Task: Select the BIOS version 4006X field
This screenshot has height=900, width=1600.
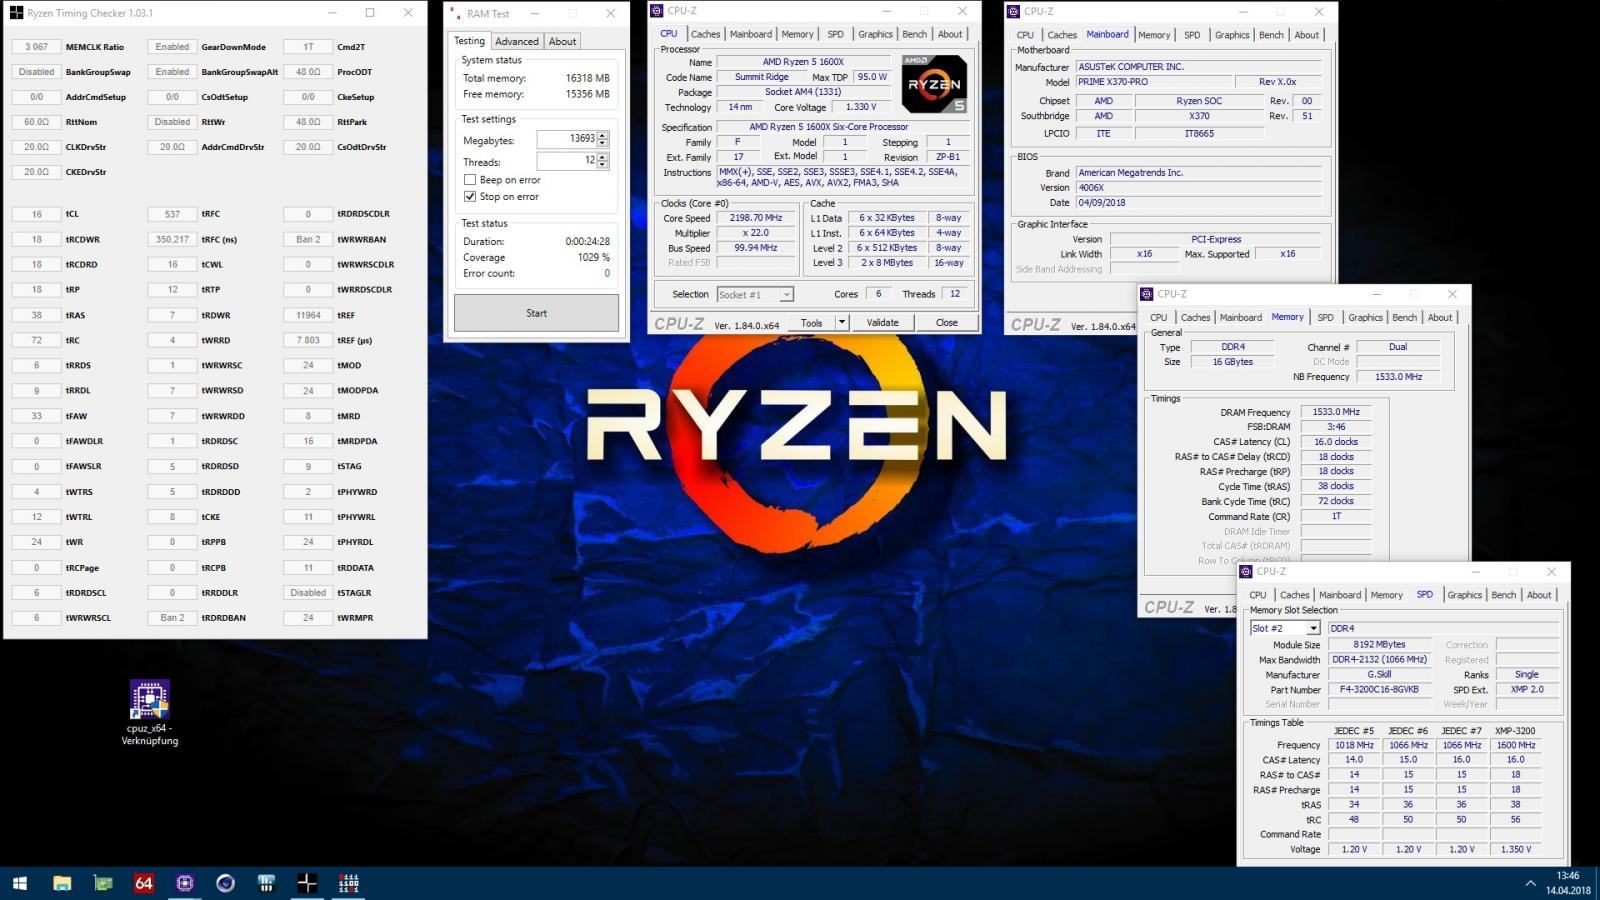Action: 1198,188
